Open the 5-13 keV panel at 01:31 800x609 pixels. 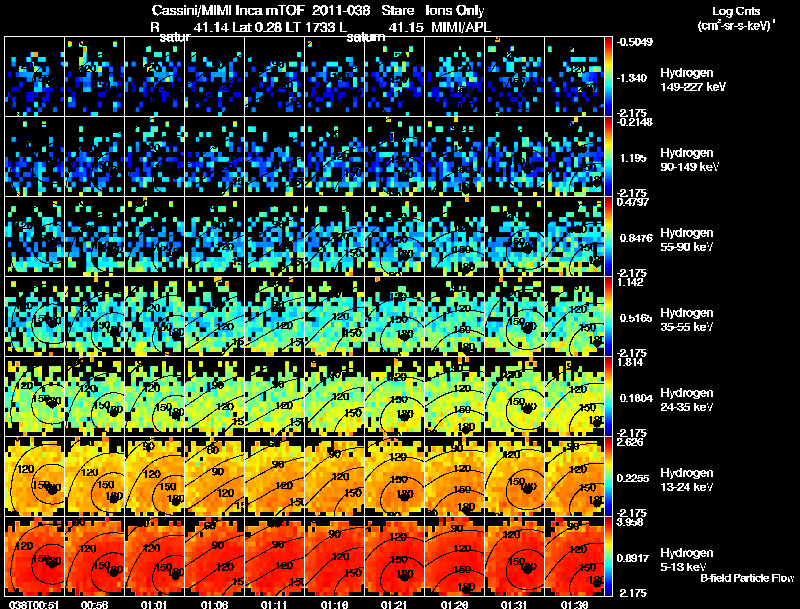[x=514, y=557]
